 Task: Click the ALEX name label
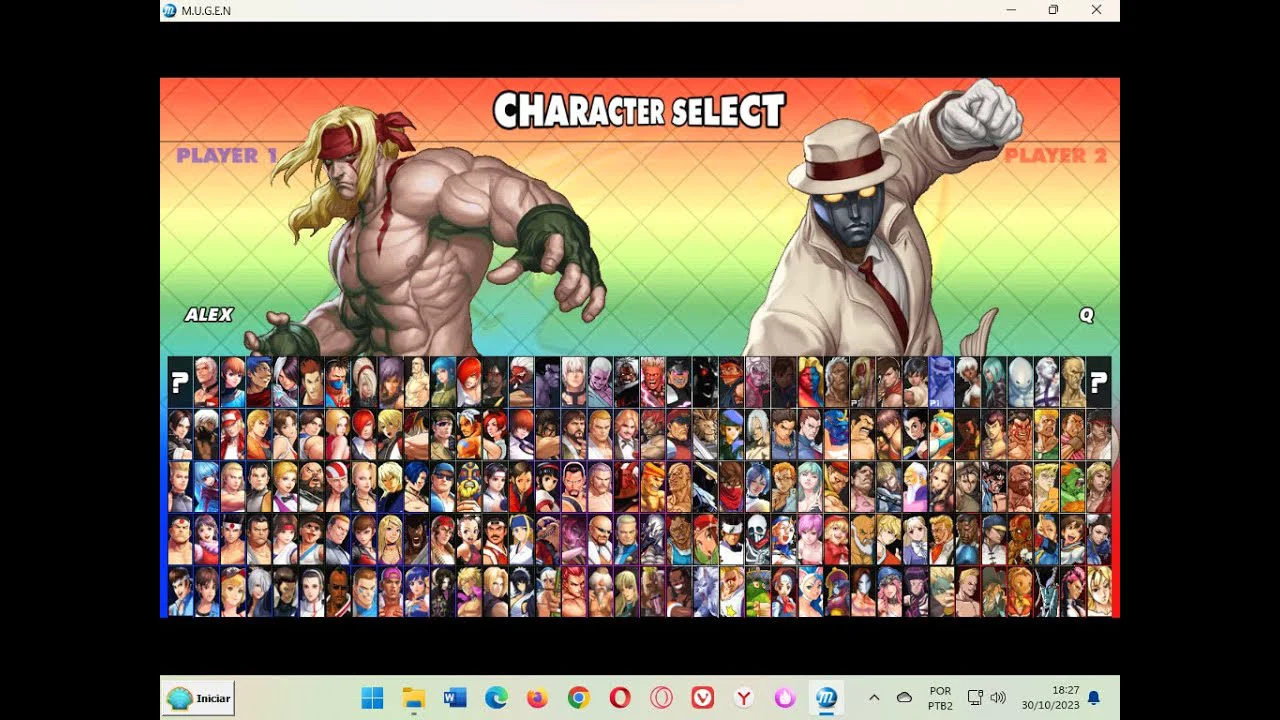pyautogui.click(x=209, y=315)
